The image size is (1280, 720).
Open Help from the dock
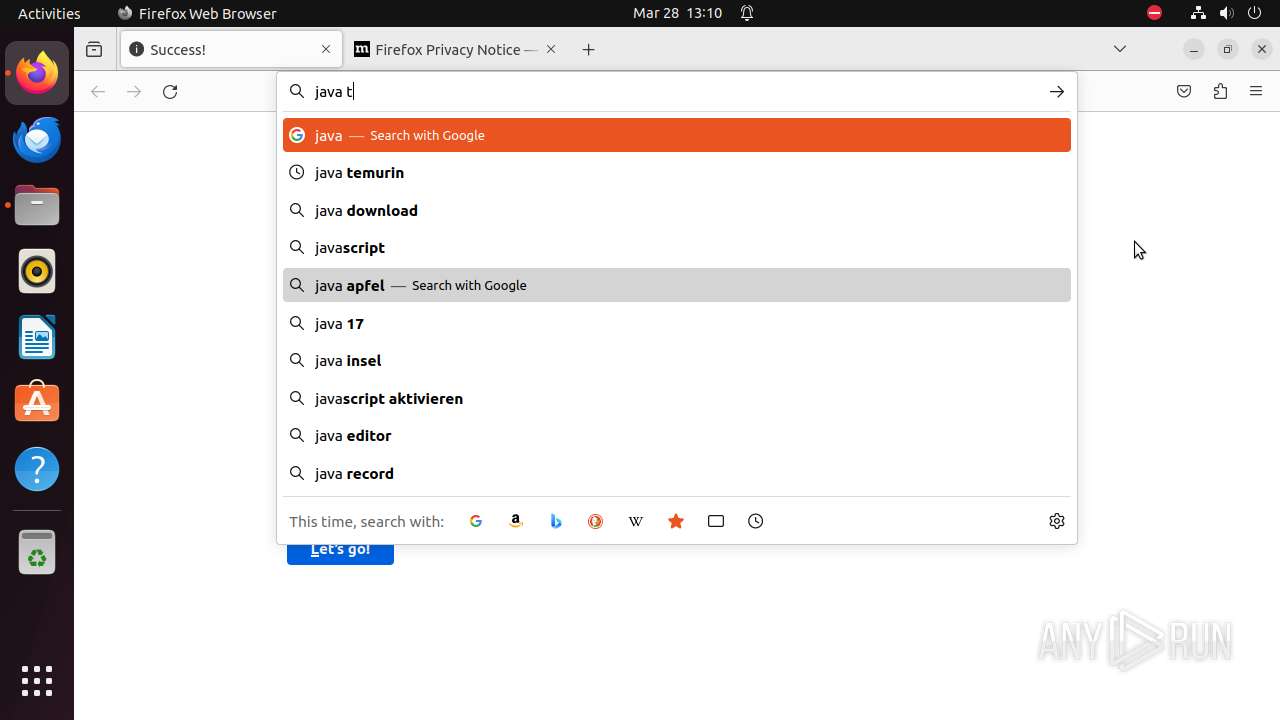tap(37, 469)
